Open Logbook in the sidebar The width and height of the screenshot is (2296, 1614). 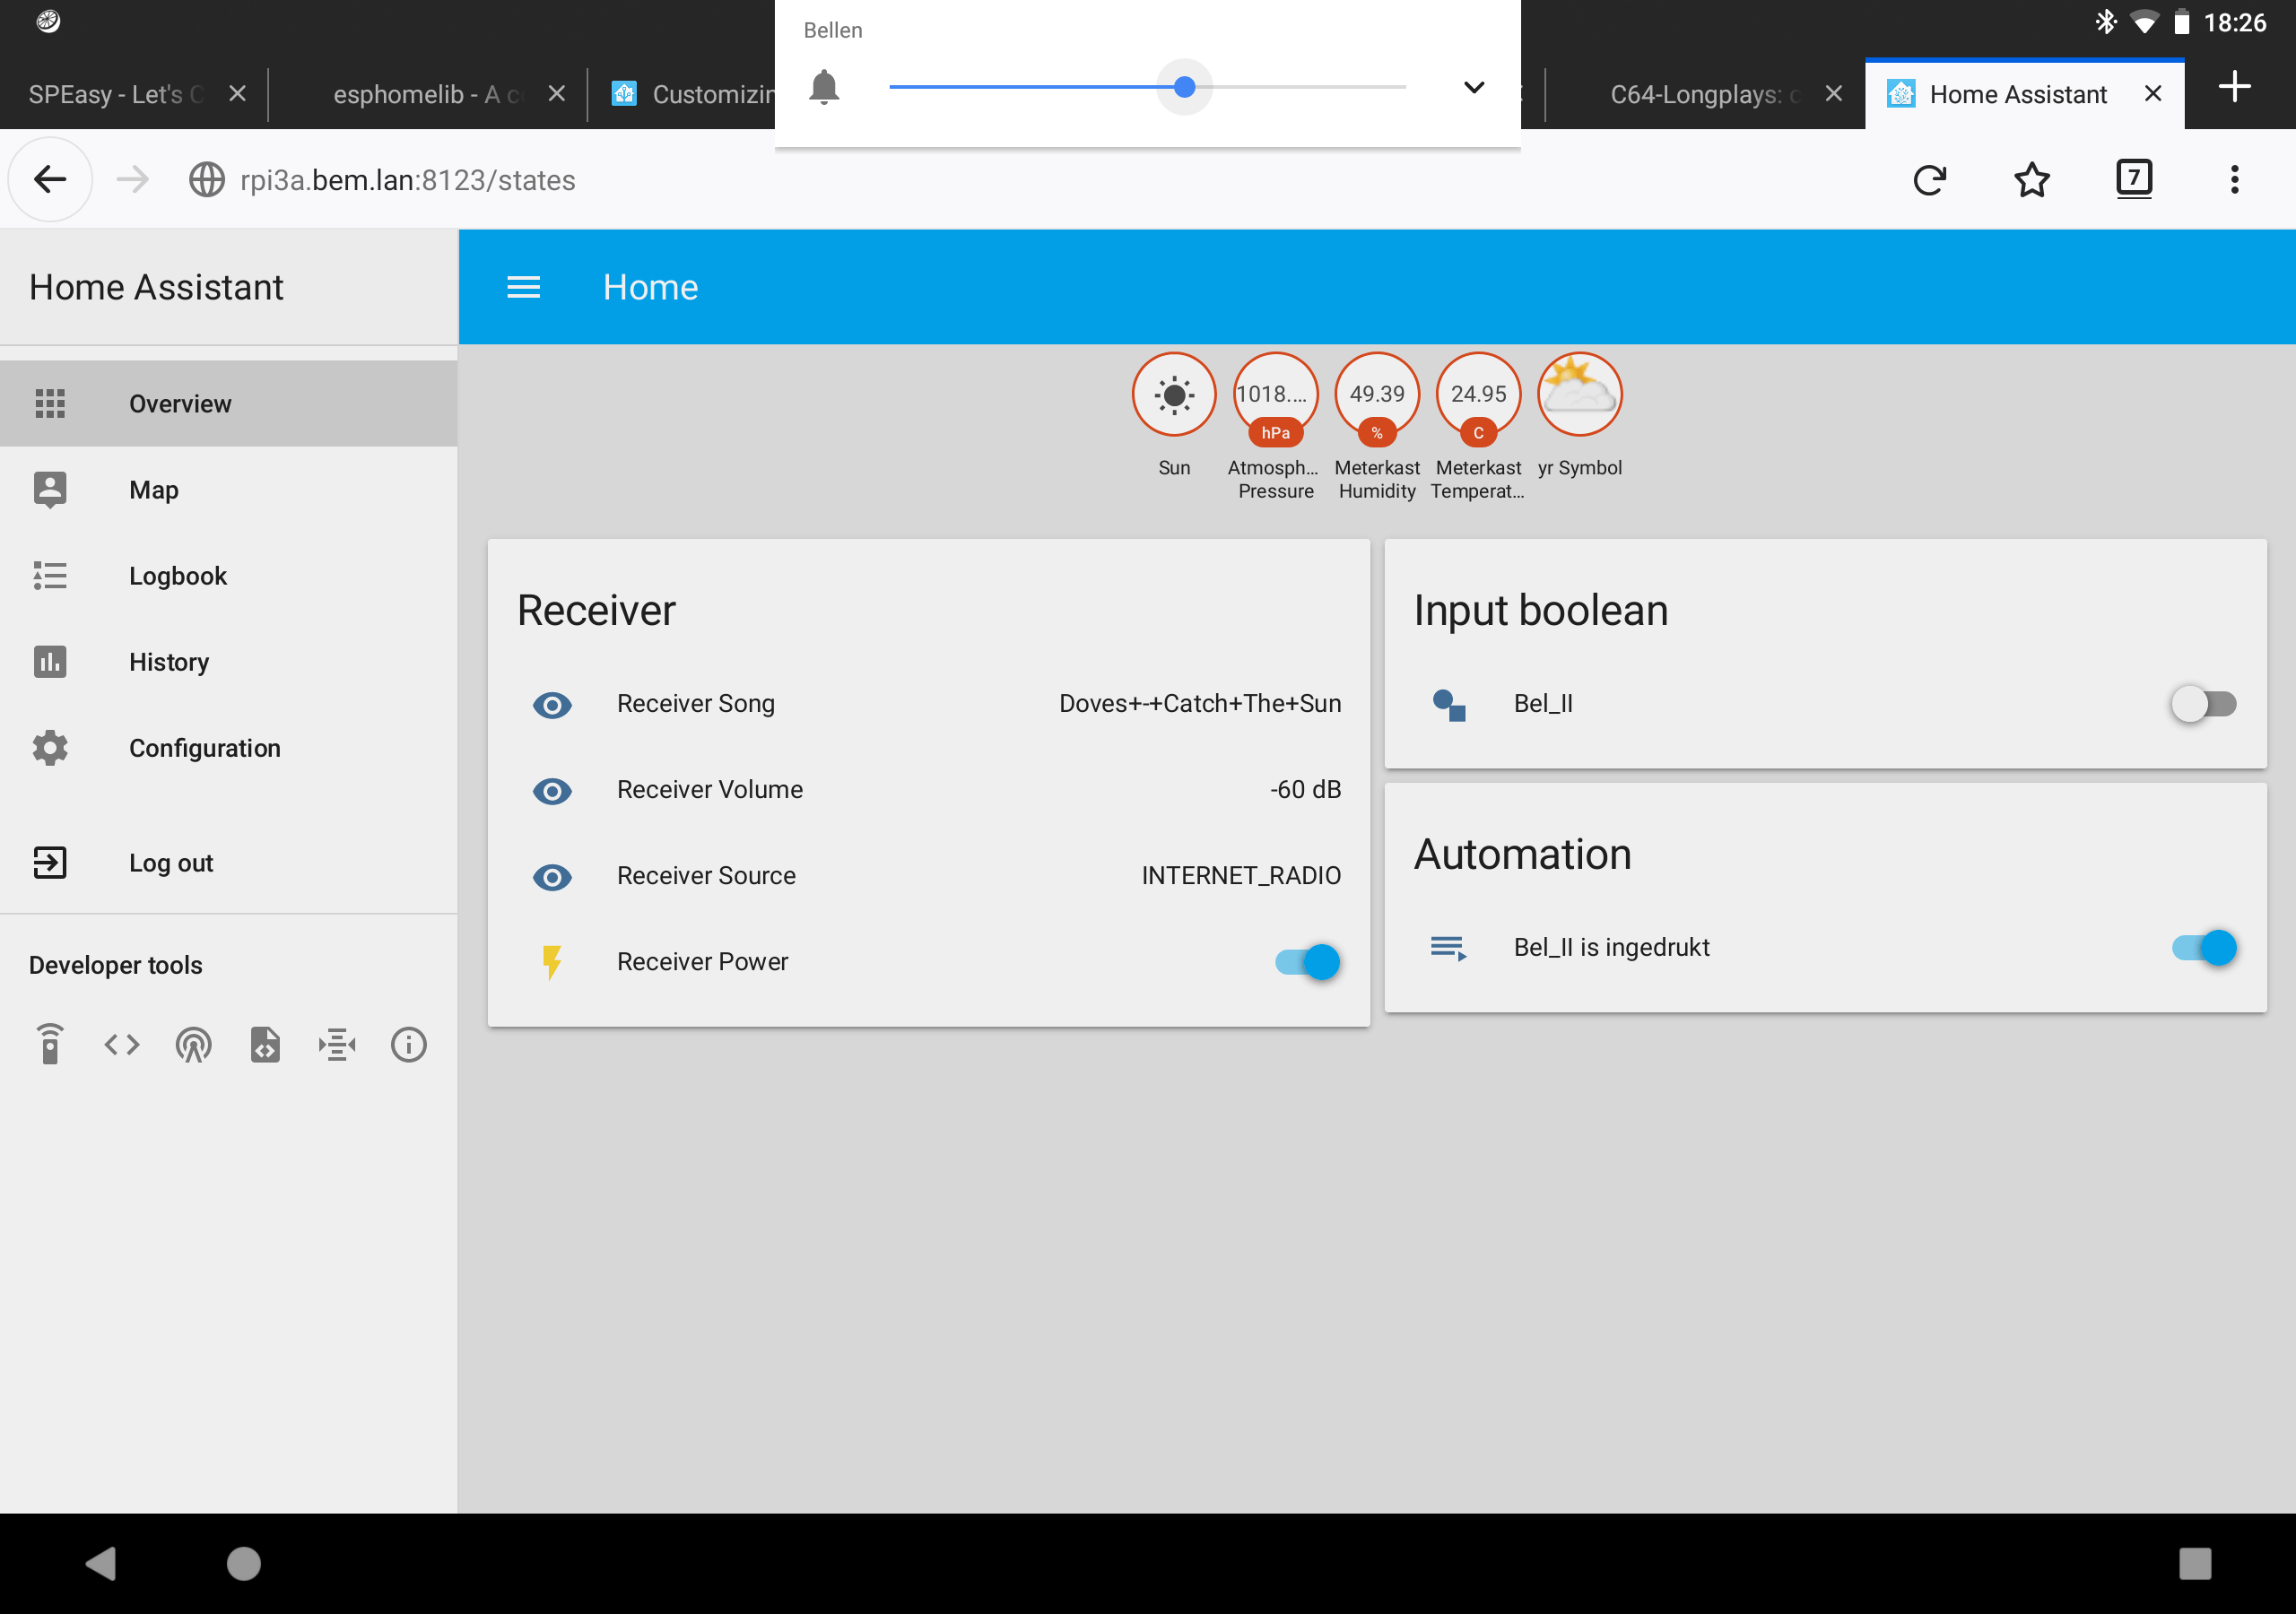(178, 576)
